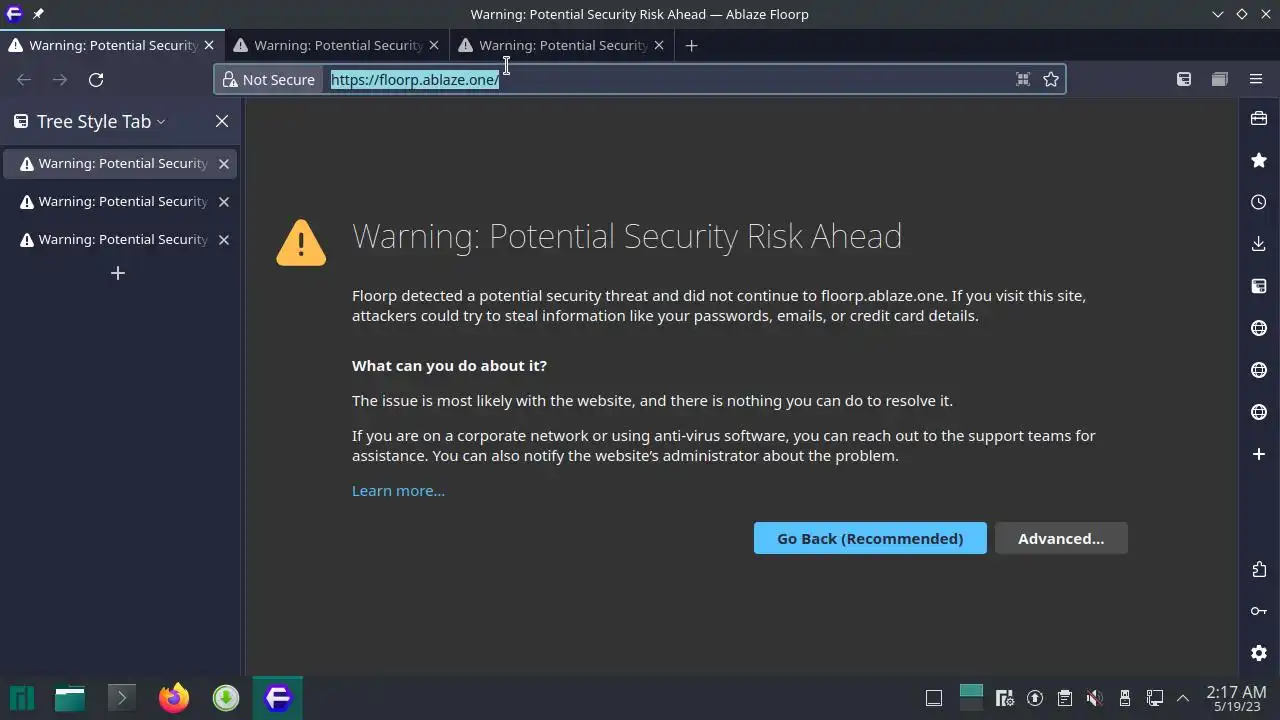
Task: Click the Not Secure lock indicator
Action: (x=269, y=79)
